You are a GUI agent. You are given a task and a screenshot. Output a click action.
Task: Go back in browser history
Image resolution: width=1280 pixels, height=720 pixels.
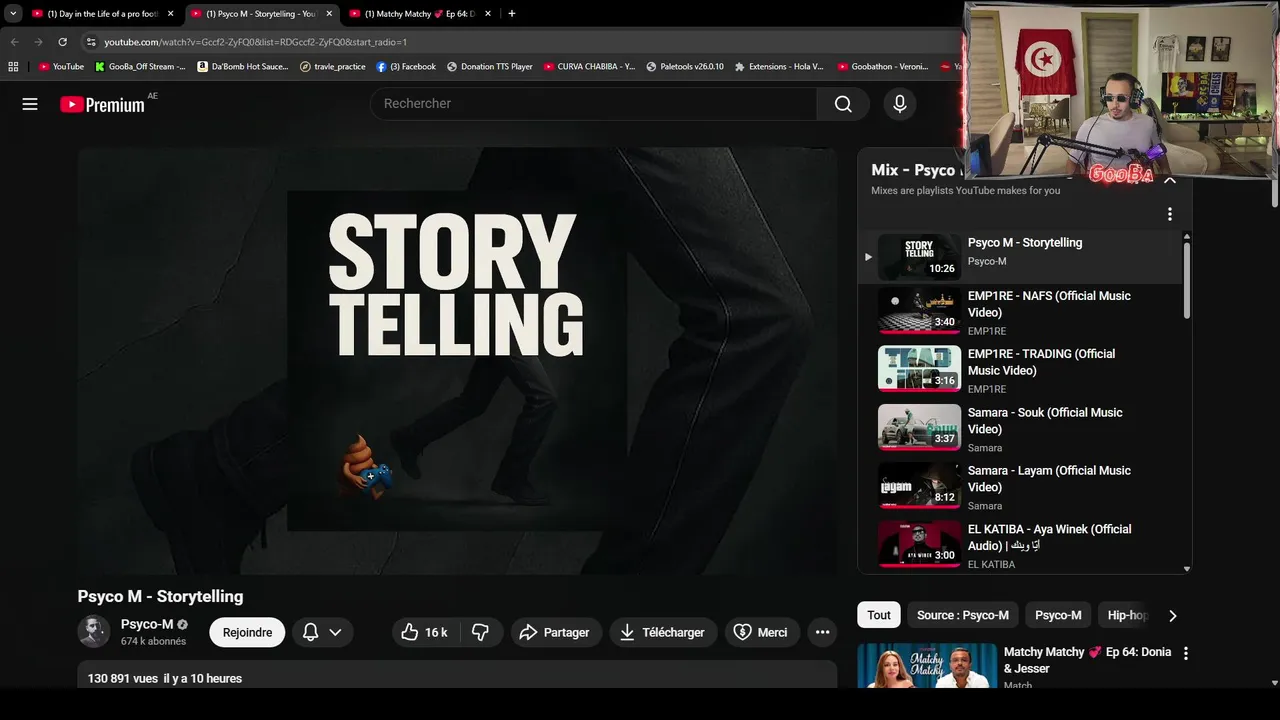(x=14, y=42)
